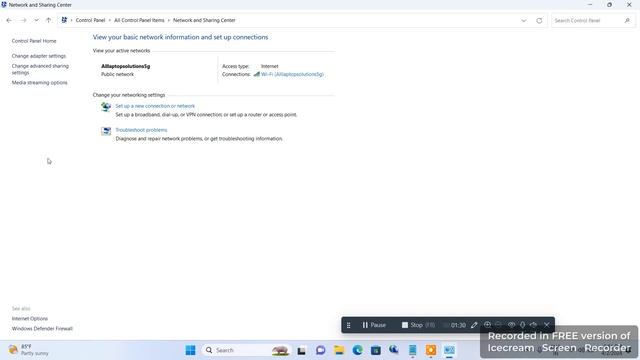Pause the Icecream screen recording

(x=373, y=325)
